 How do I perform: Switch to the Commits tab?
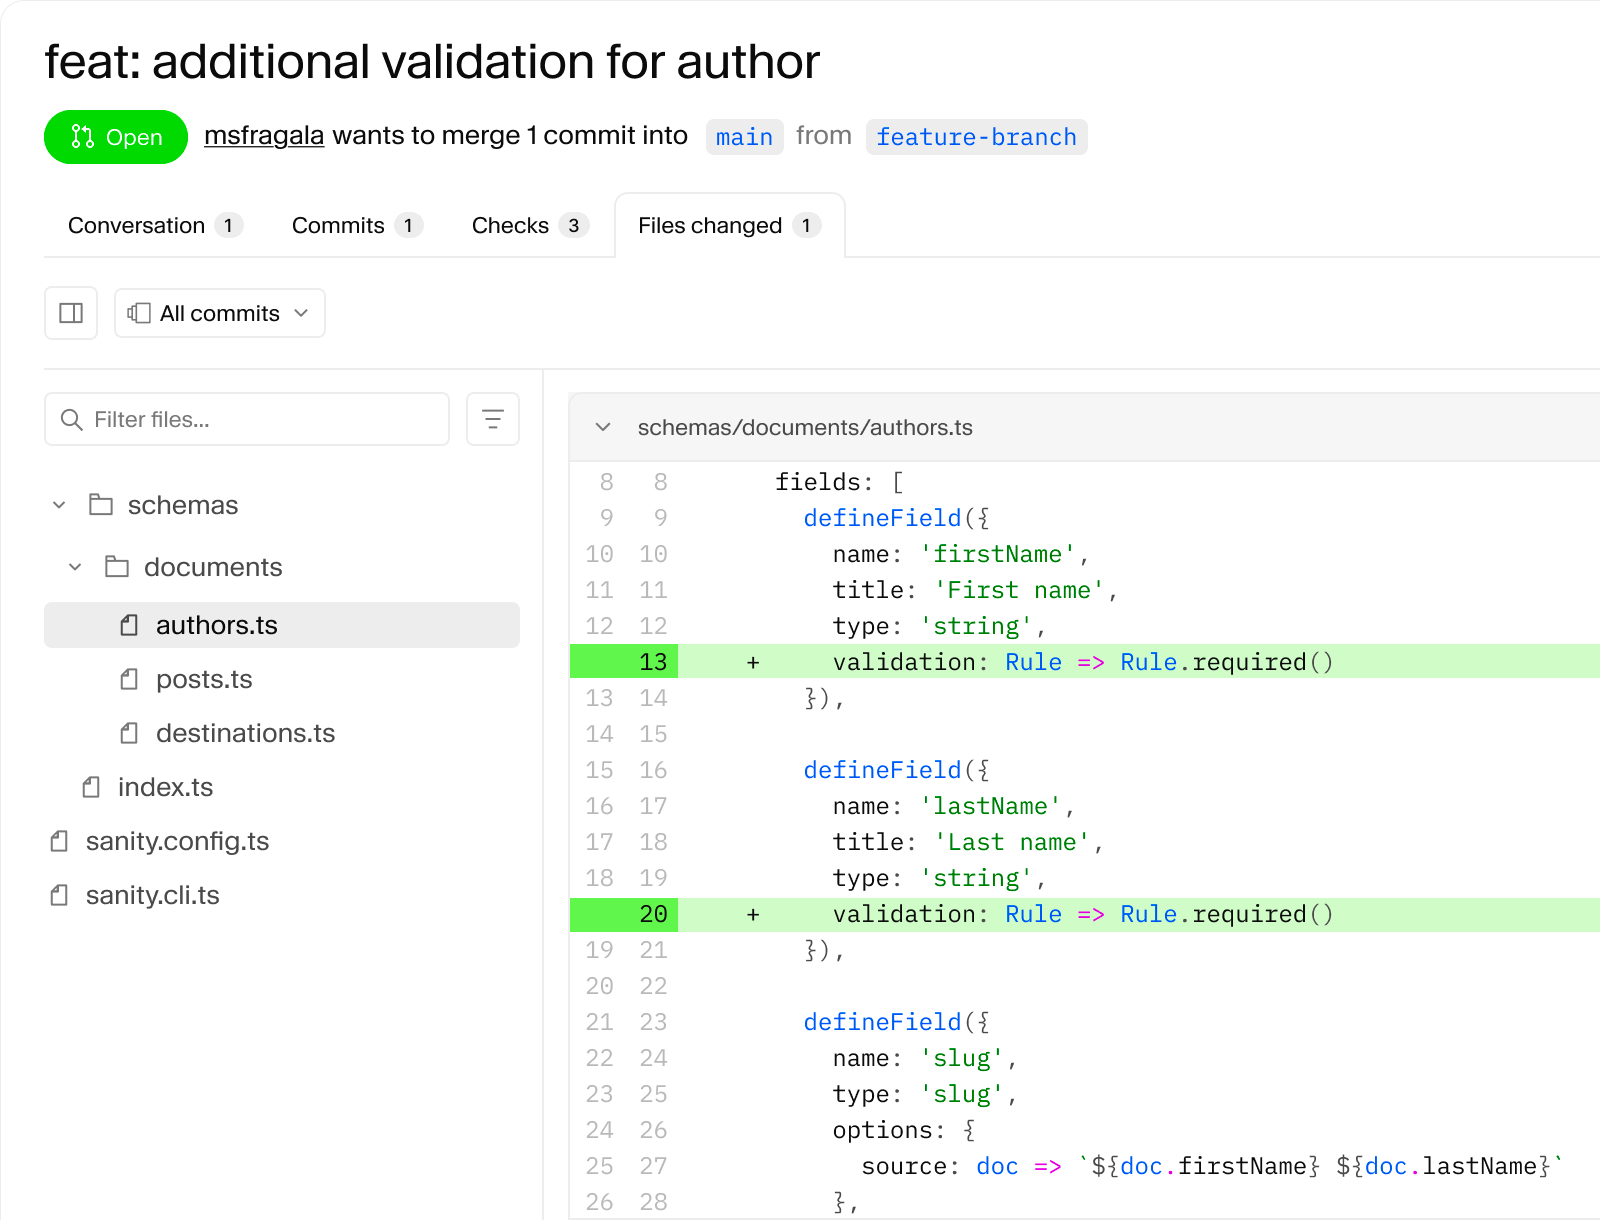pos(357,225)
